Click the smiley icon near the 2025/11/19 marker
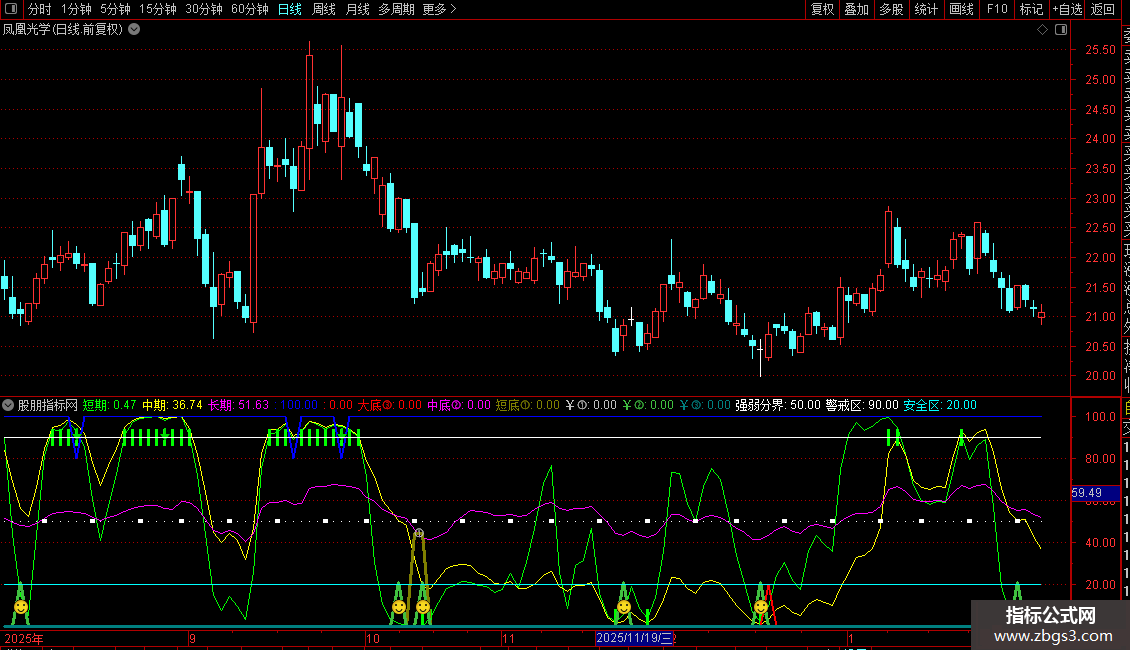The height and width of the screenshot is (650, 1130). tap(624, 607)
